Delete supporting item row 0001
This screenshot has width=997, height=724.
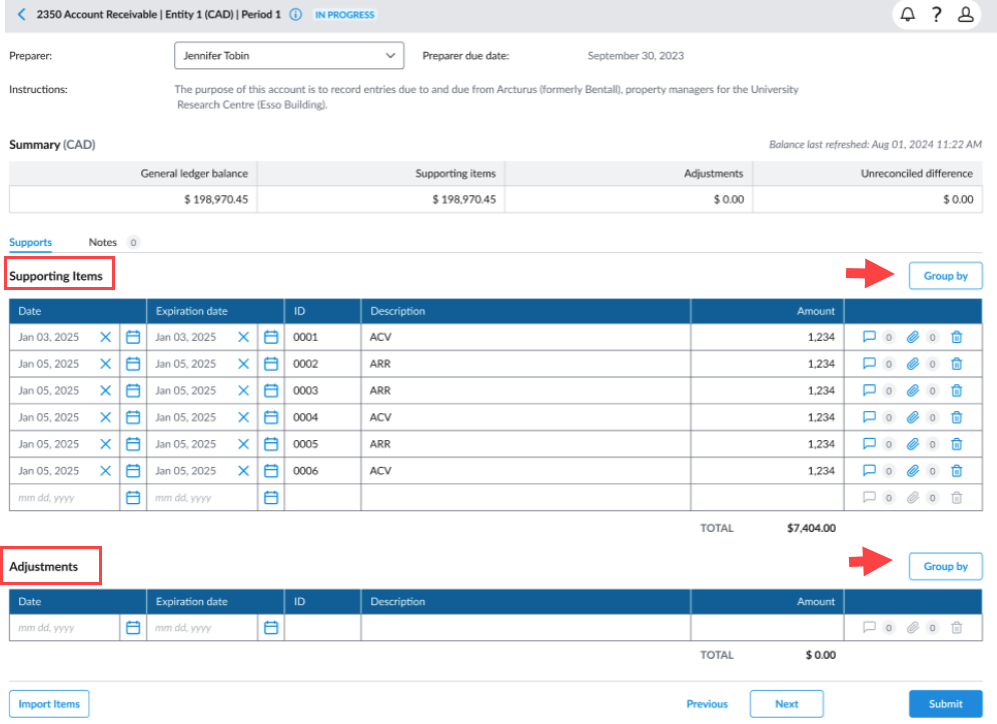click(956, 337)
